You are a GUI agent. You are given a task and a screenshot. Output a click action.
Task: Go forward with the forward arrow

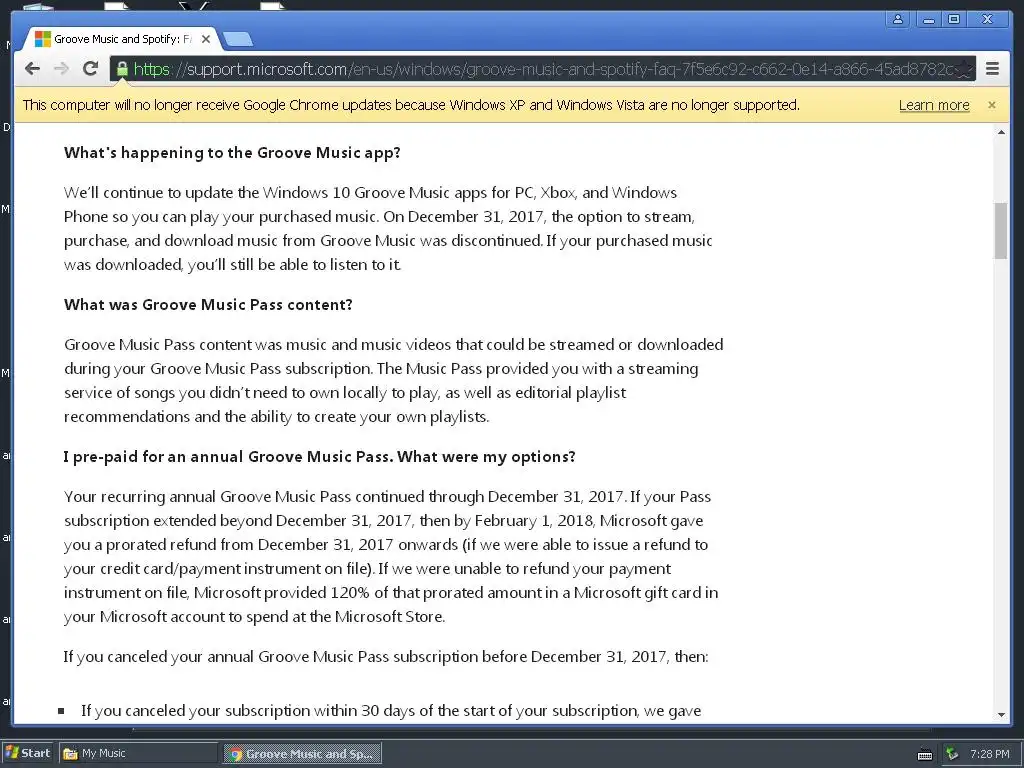pos(61,69)
